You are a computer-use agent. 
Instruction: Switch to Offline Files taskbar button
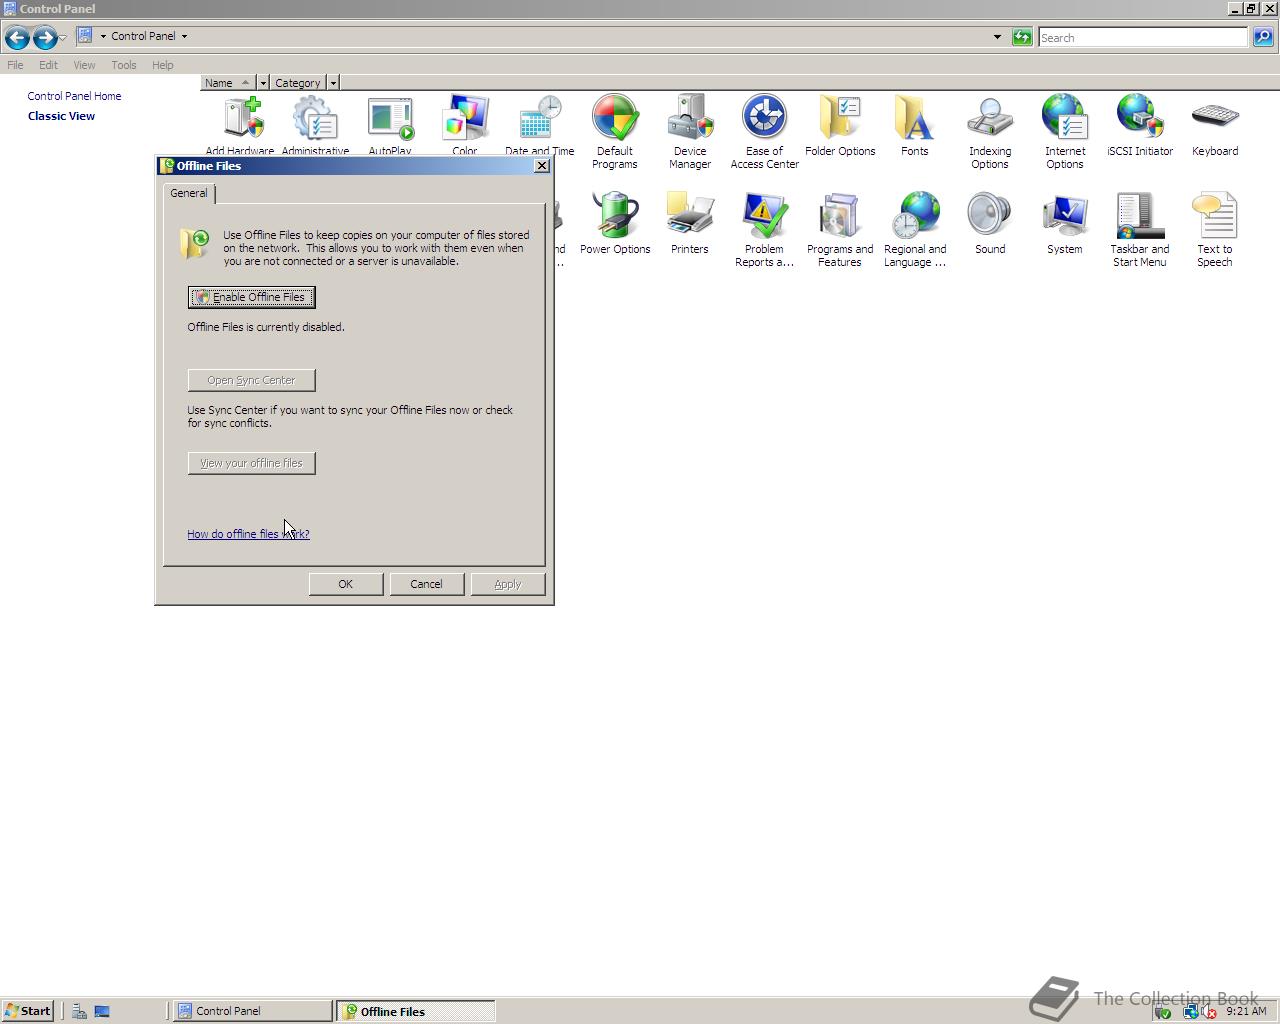[x=416, y=1011]
